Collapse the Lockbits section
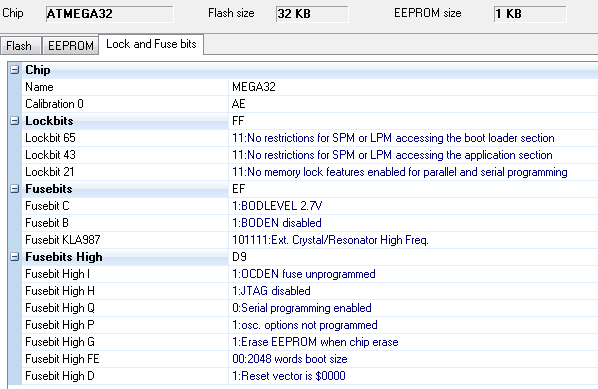This screenshot has width=598, height=389. coord(14,121)
